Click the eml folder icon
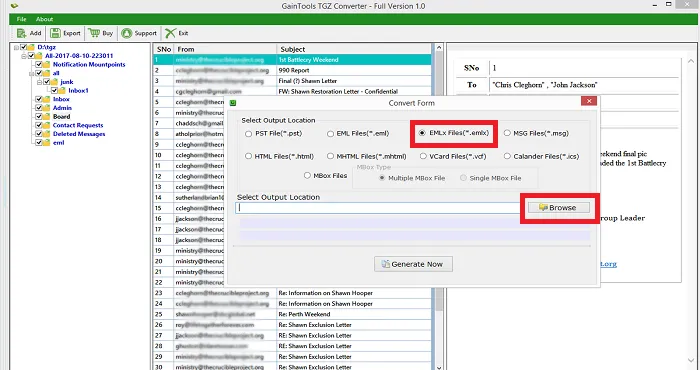This screenshot has width=700, height=370. pyautogui.click(x=47, y=143)
